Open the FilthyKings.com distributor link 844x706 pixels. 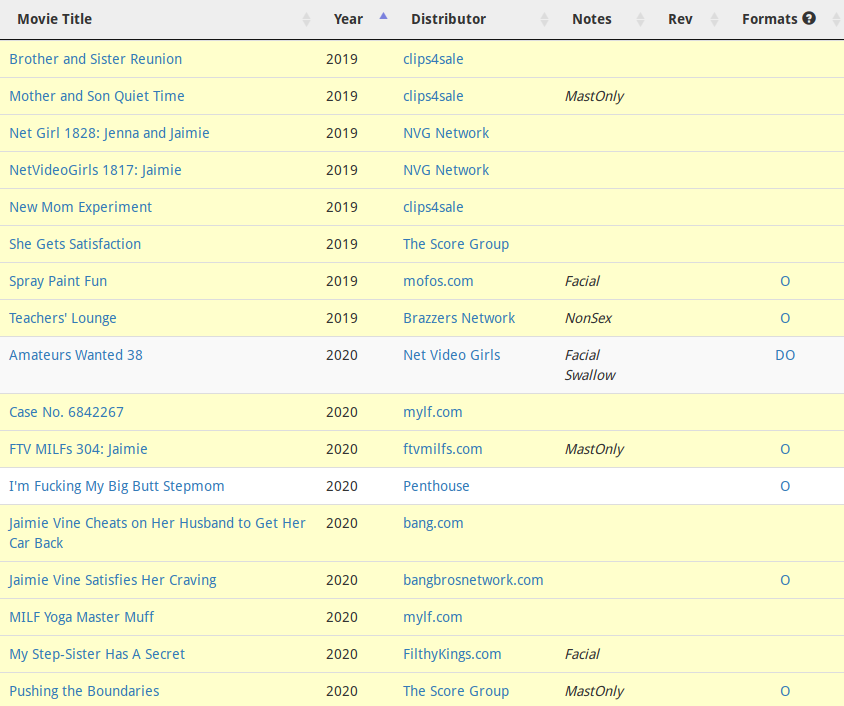452,654
